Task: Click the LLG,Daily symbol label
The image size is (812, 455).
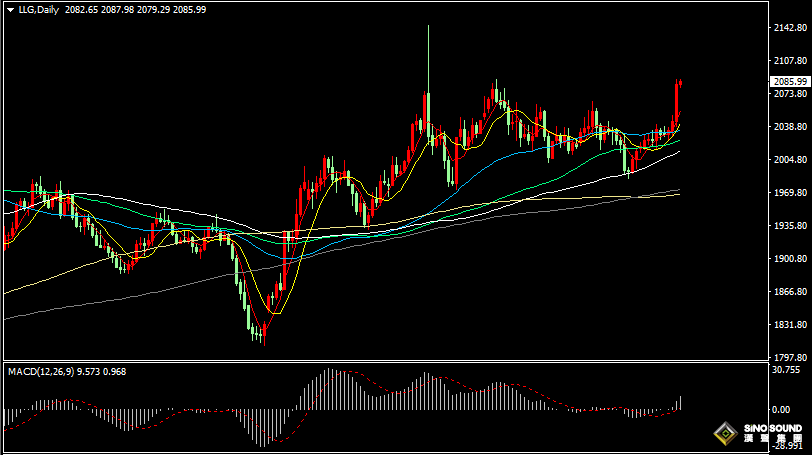Action: (x=38, y=9)
